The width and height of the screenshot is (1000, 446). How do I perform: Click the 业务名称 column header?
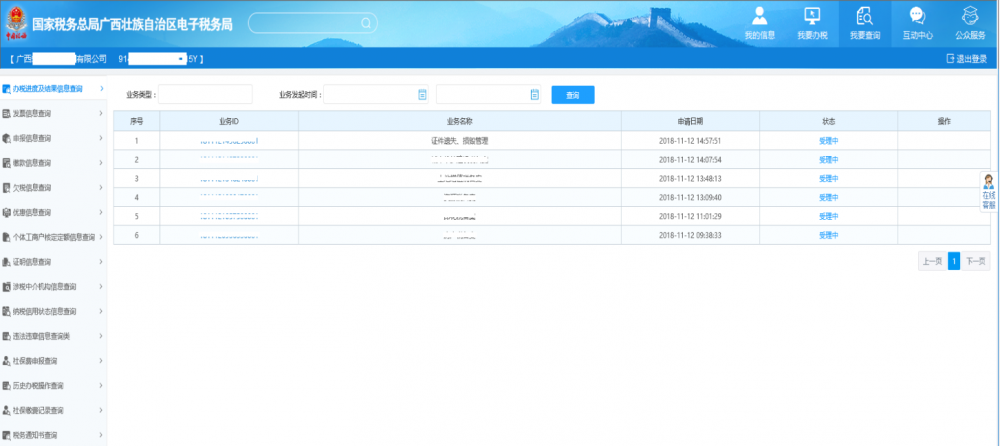point(459,121)
